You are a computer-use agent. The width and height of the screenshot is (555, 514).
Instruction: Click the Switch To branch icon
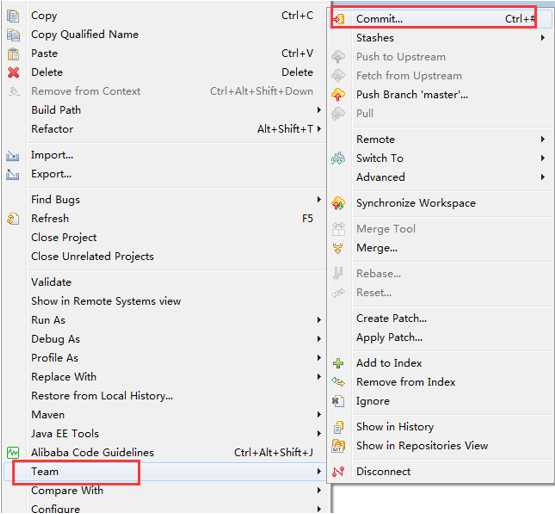[338, 158]
